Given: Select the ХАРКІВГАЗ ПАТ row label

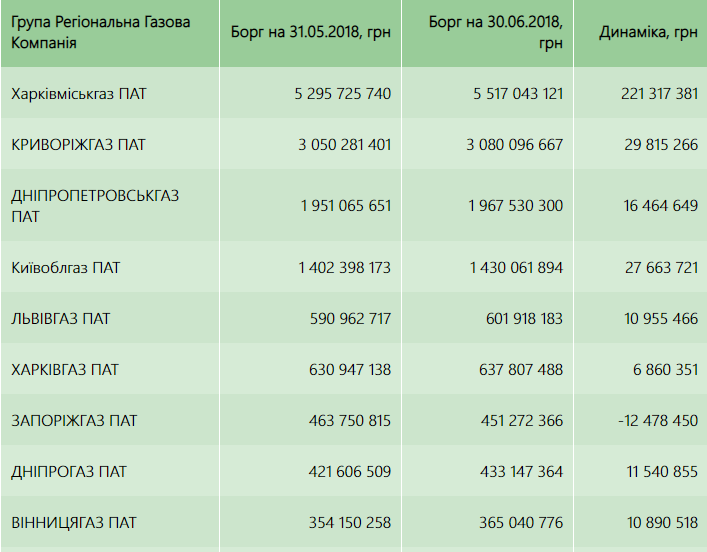Looking at the screenshot, I should [64, 370].
